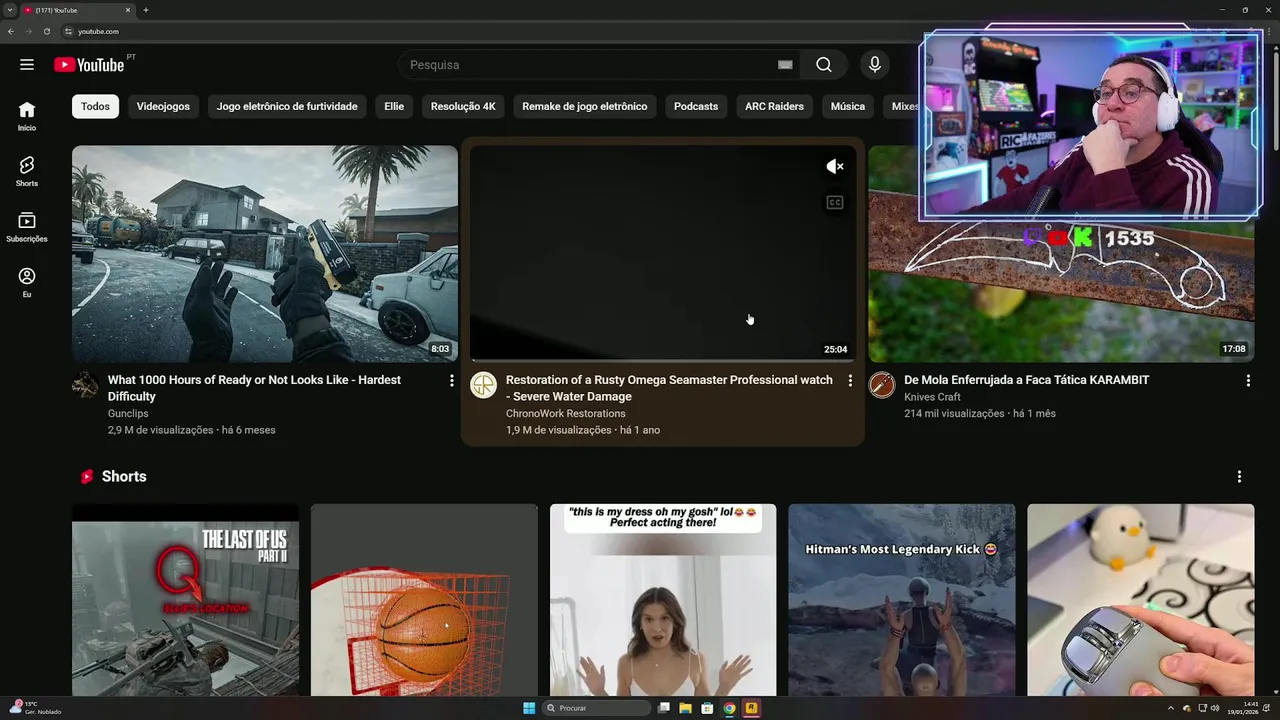
Task: Open the duck mouse gadget short
Action: (x=1141, y=600)
